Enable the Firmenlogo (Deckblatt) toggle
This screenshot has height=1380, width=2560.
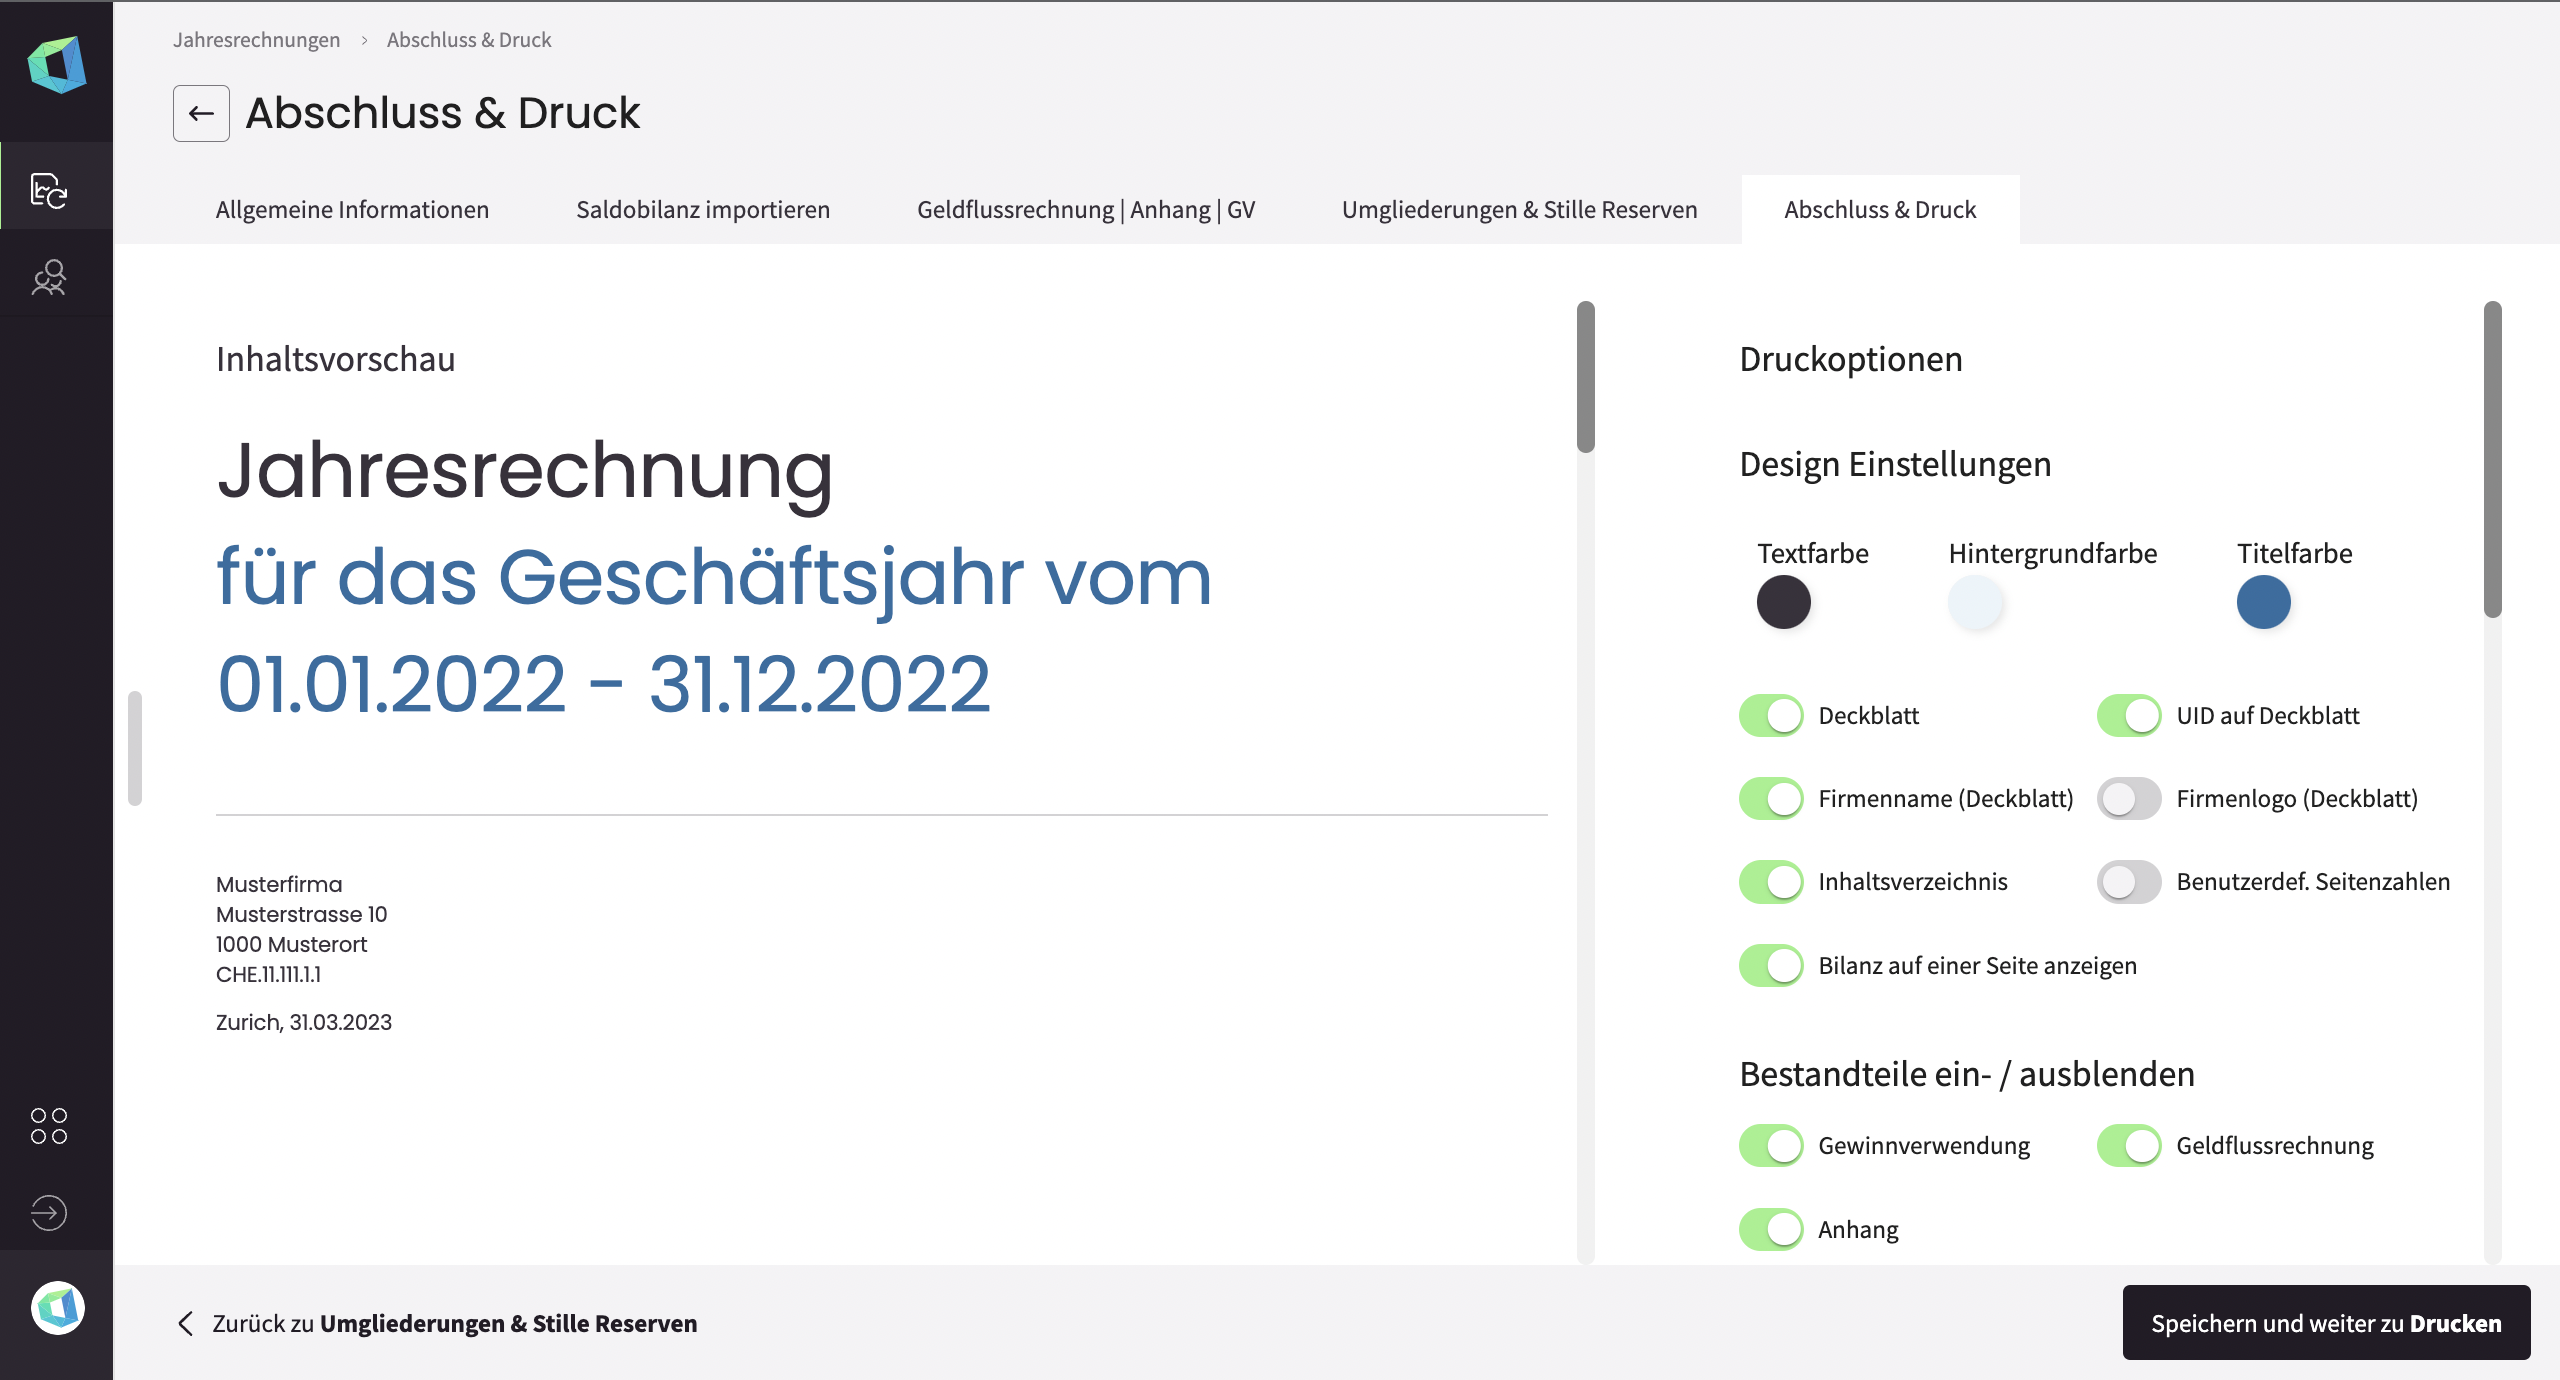pyautogui.click(x=2128, y=798)
